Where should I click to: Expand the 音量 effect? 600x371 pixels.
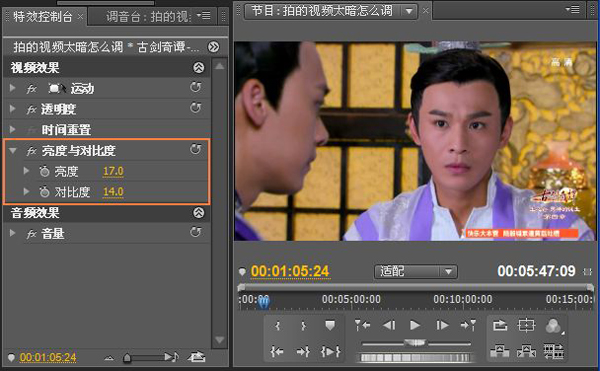[13, 233]
